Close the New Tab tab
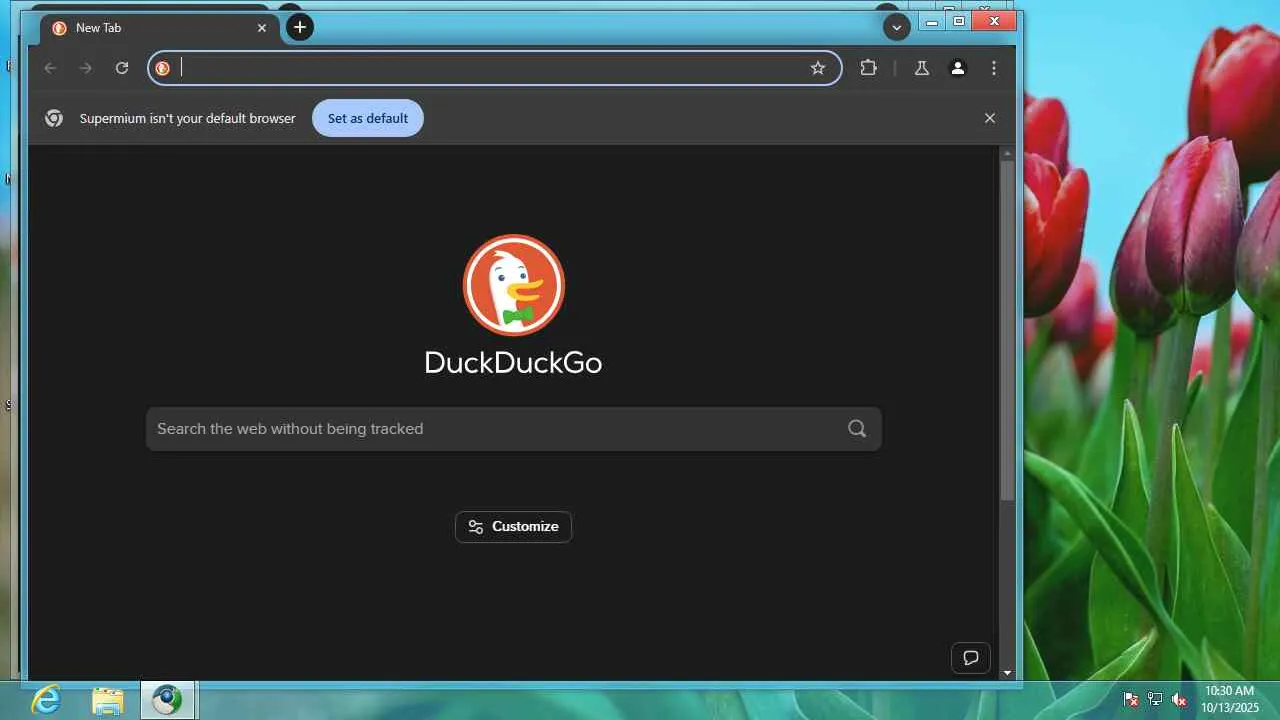The image size is (1280, 720). [x=262, y=28]
